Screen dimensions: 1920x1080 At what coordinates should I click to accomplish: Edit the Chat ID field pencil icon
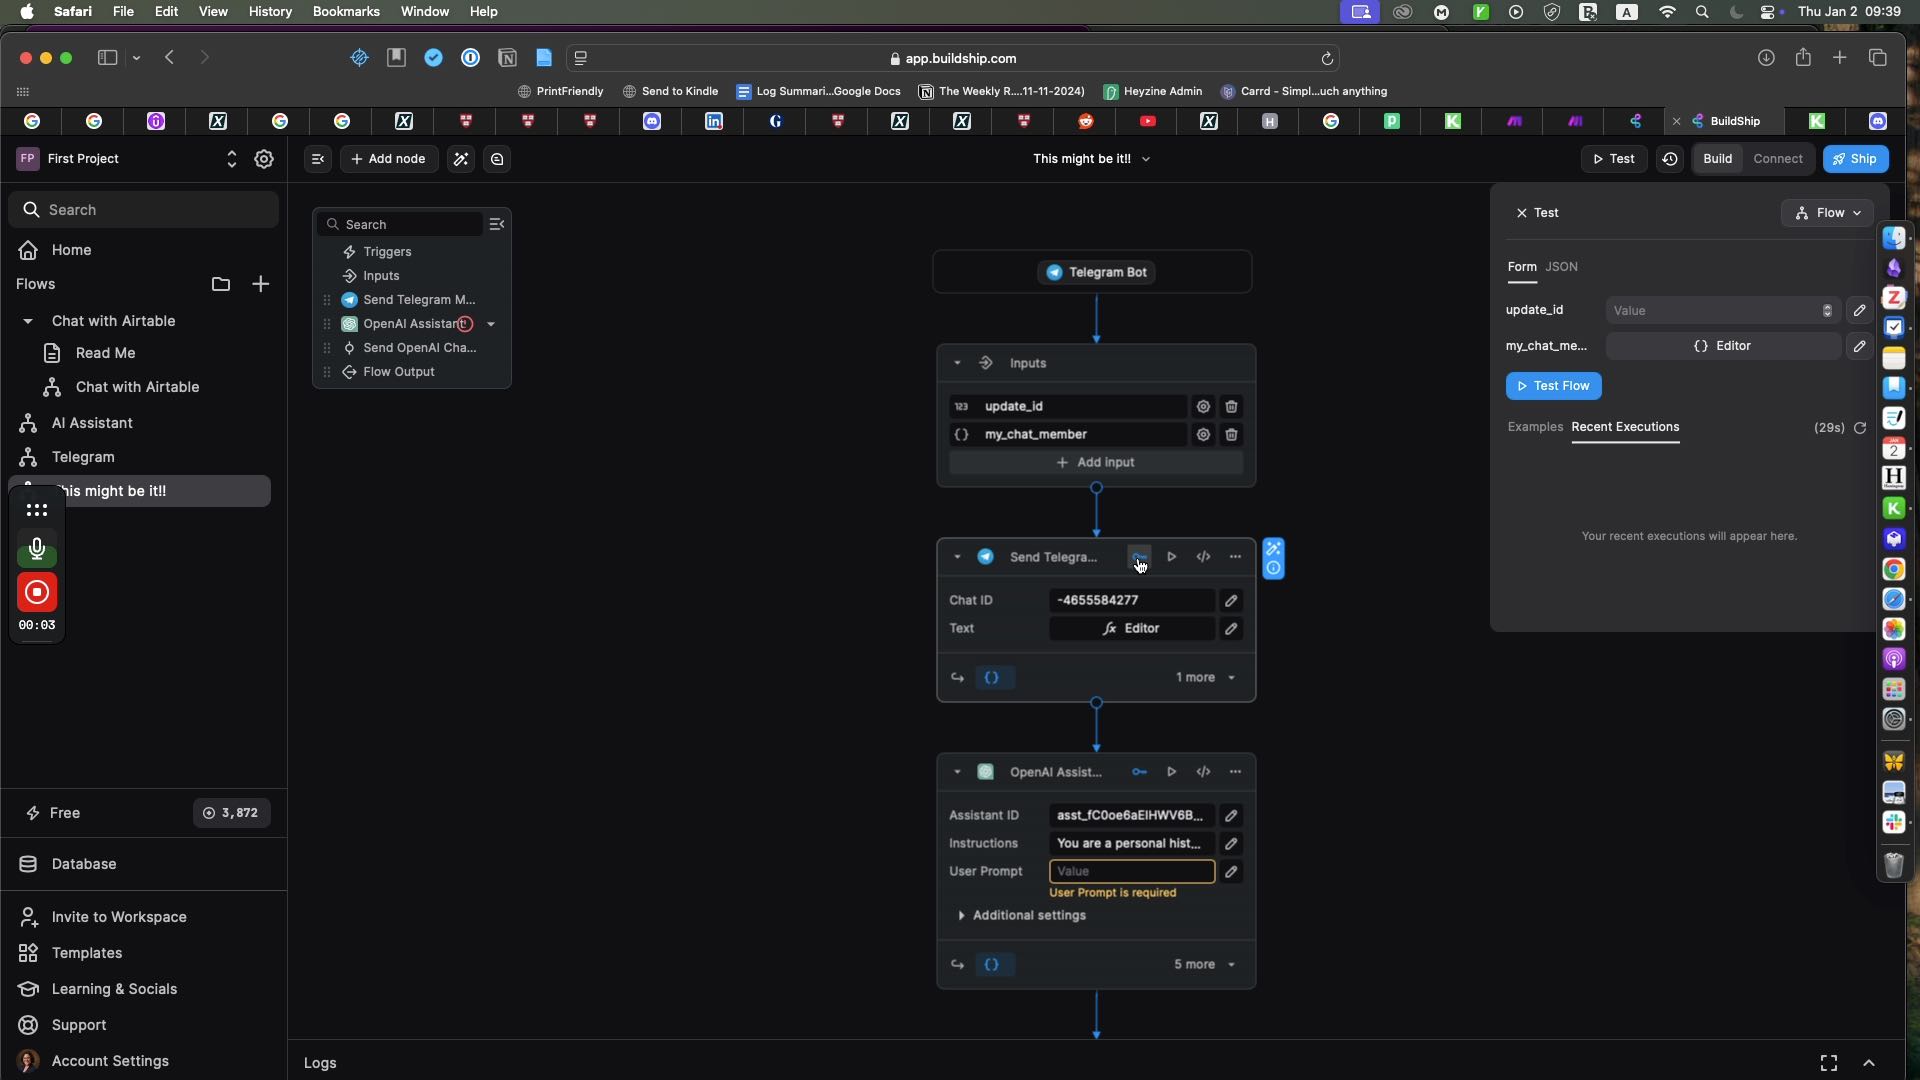tap(1231, 600)
